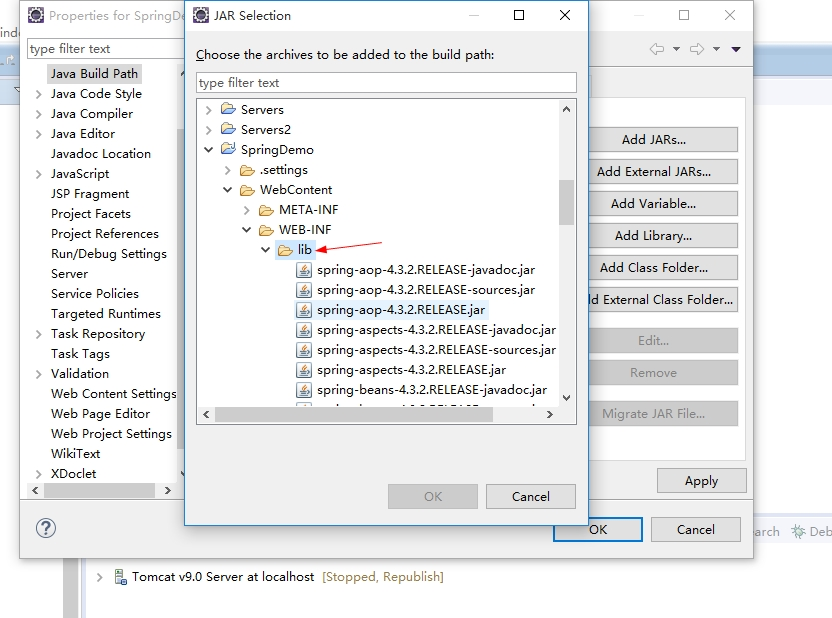The height and width of the screenshot is (618, 832).
Task: Click the Add External Class Folder... button
Action: [663, 300]
